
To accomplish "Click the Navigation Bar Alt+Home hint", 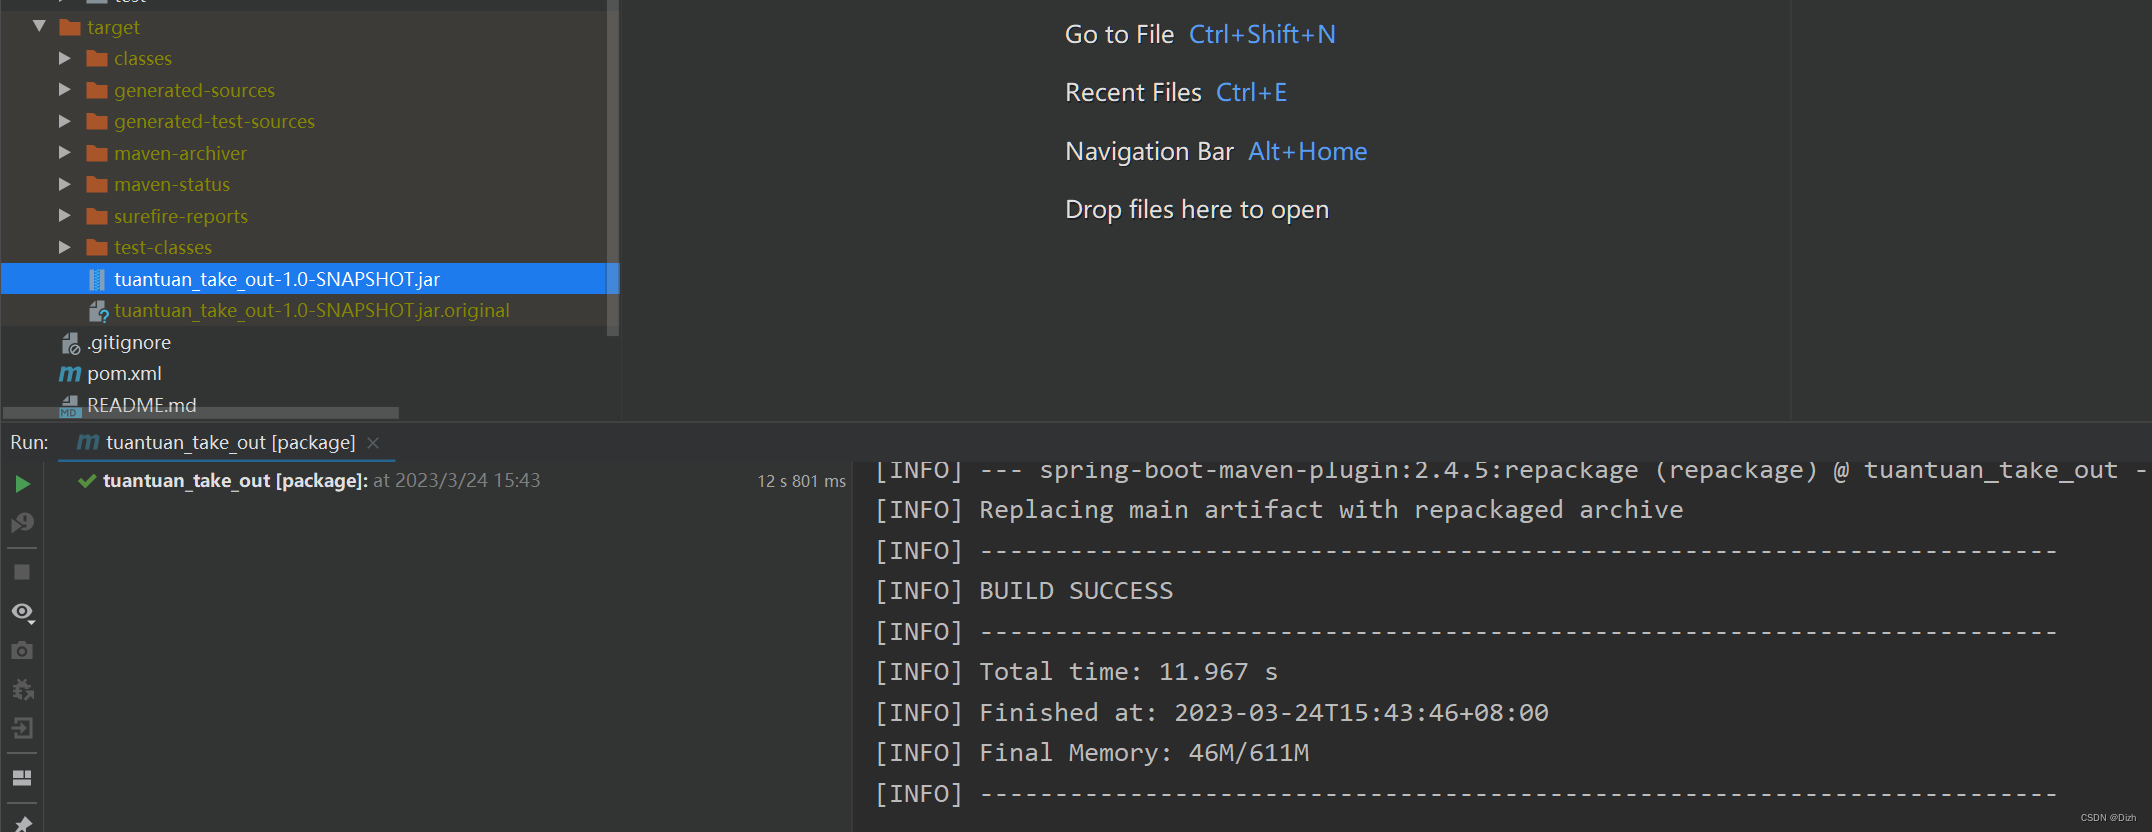I will [1216, 152].
